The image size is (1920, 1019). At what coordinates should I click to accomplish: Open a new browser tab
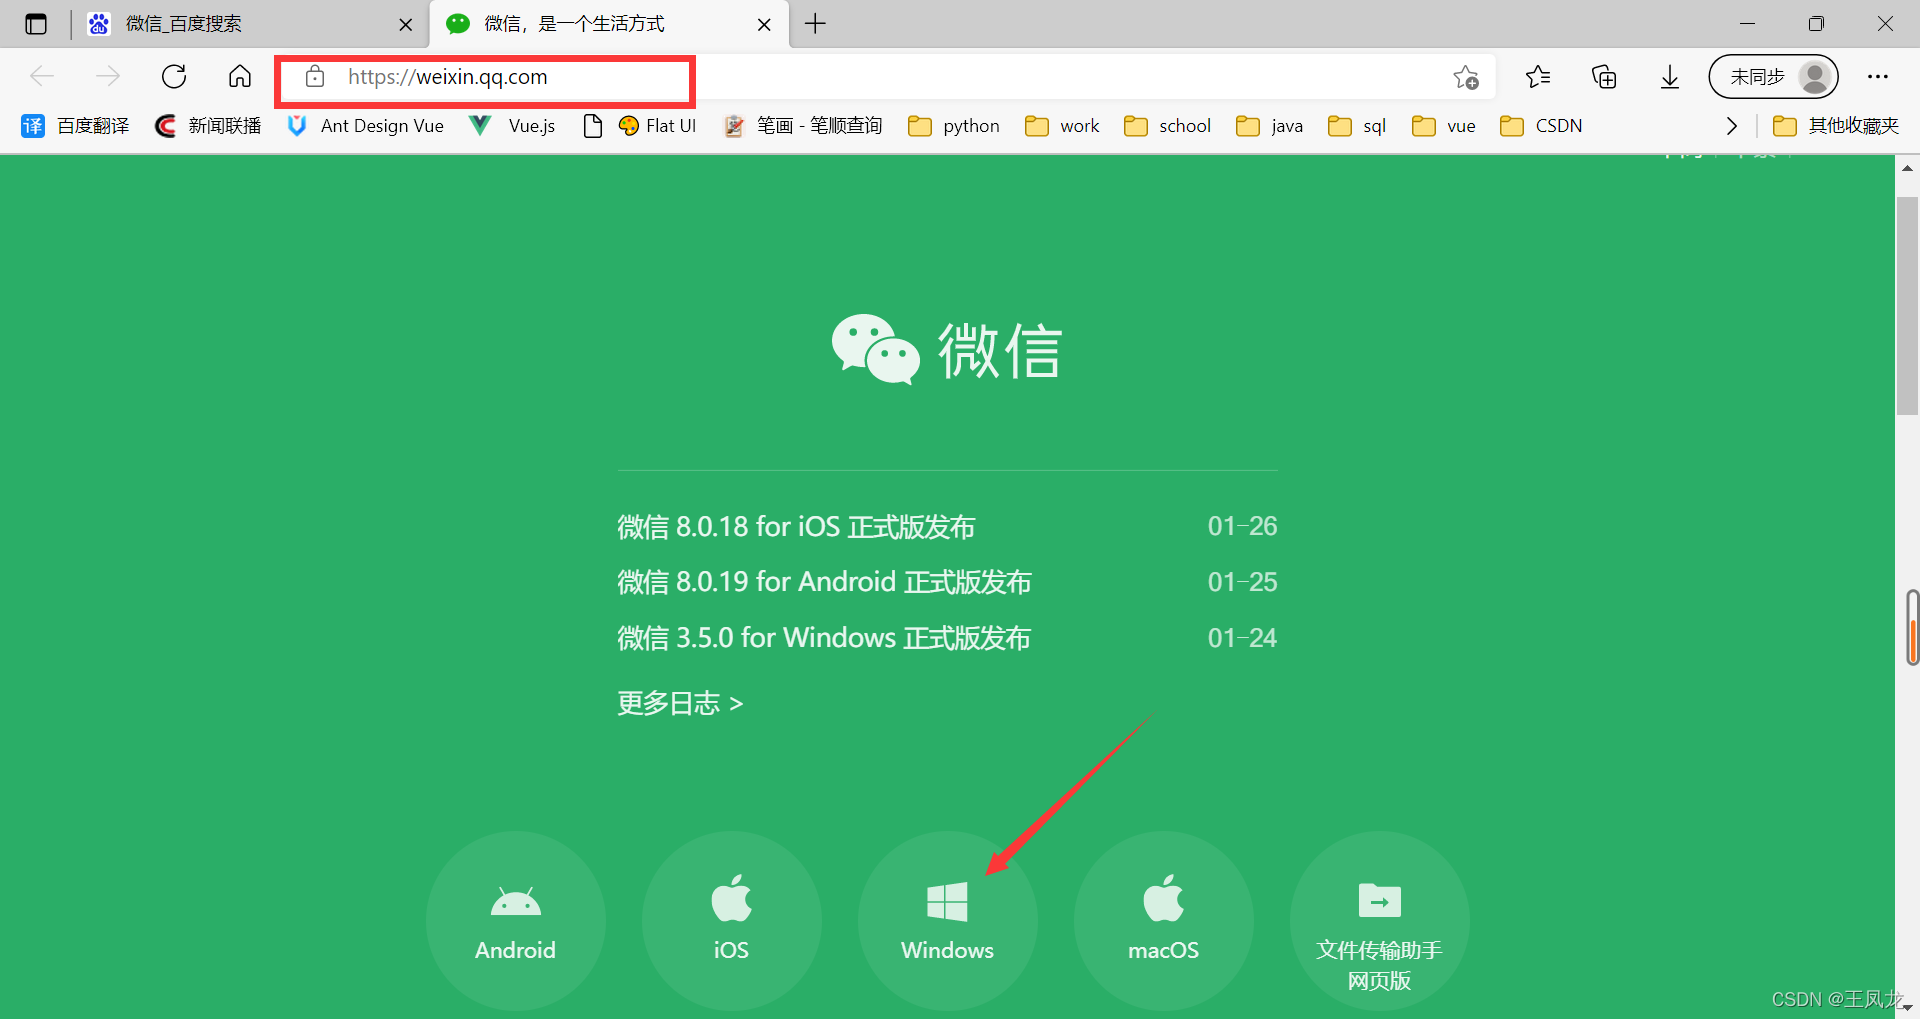click(x=815, y=24)
